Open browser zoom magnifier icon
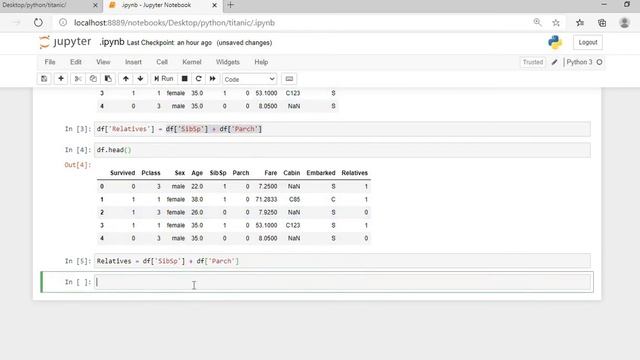The image size is (640, 360). tap(538, 22)
